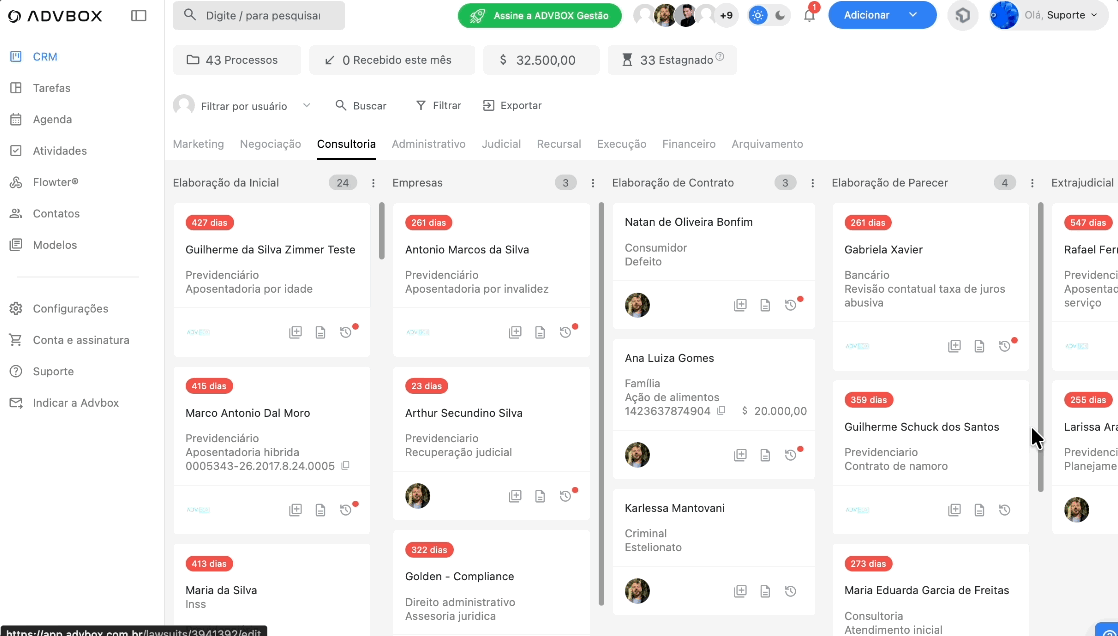
Task: Click the Exportar button
Action: (x=512, y=106)
